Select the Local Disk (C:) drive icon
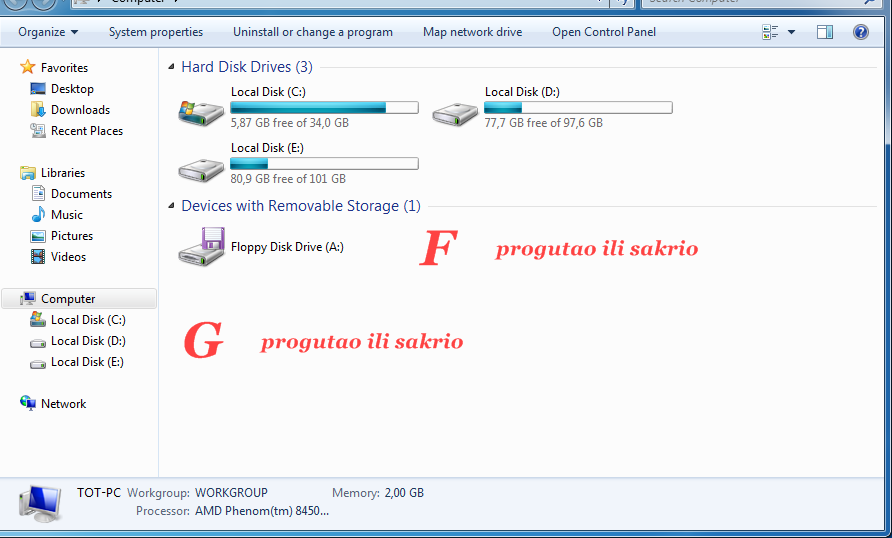Screen dimensions: 892x538 201,113
